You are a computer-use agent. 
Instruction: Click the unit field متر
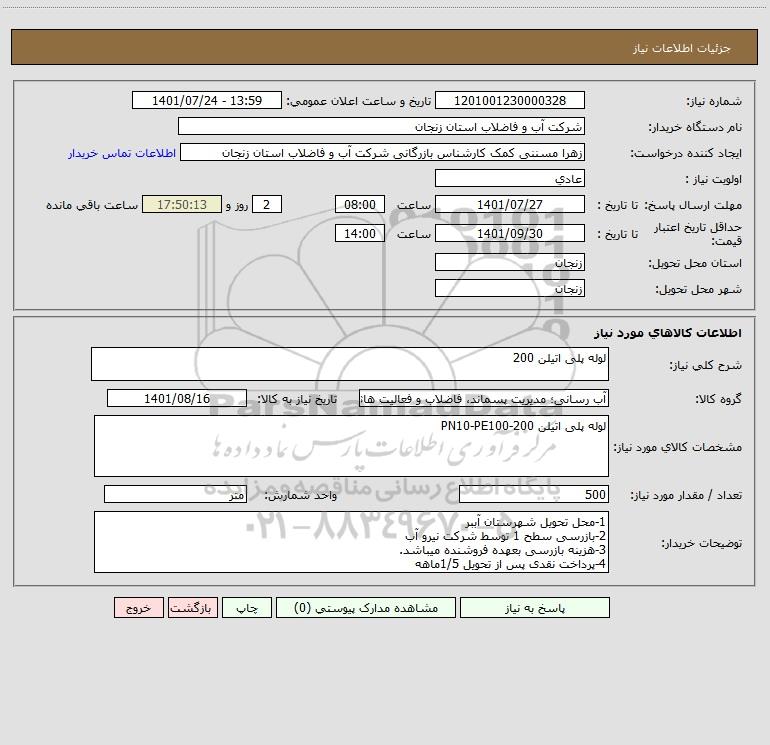[175, 495]
